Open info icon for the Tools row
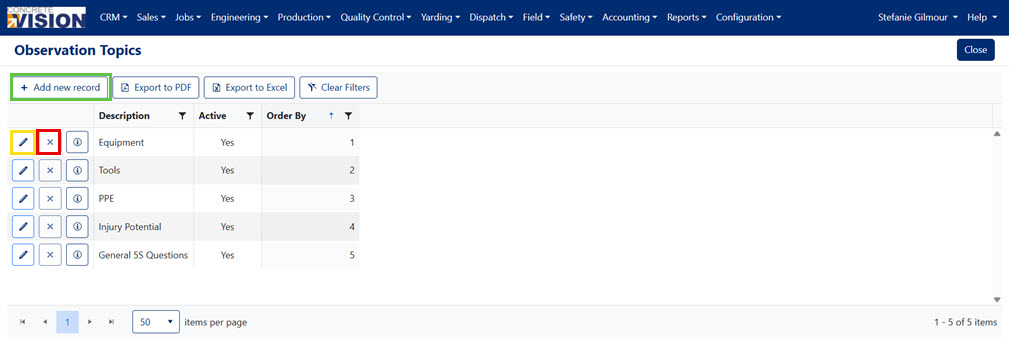 (77, 170)
